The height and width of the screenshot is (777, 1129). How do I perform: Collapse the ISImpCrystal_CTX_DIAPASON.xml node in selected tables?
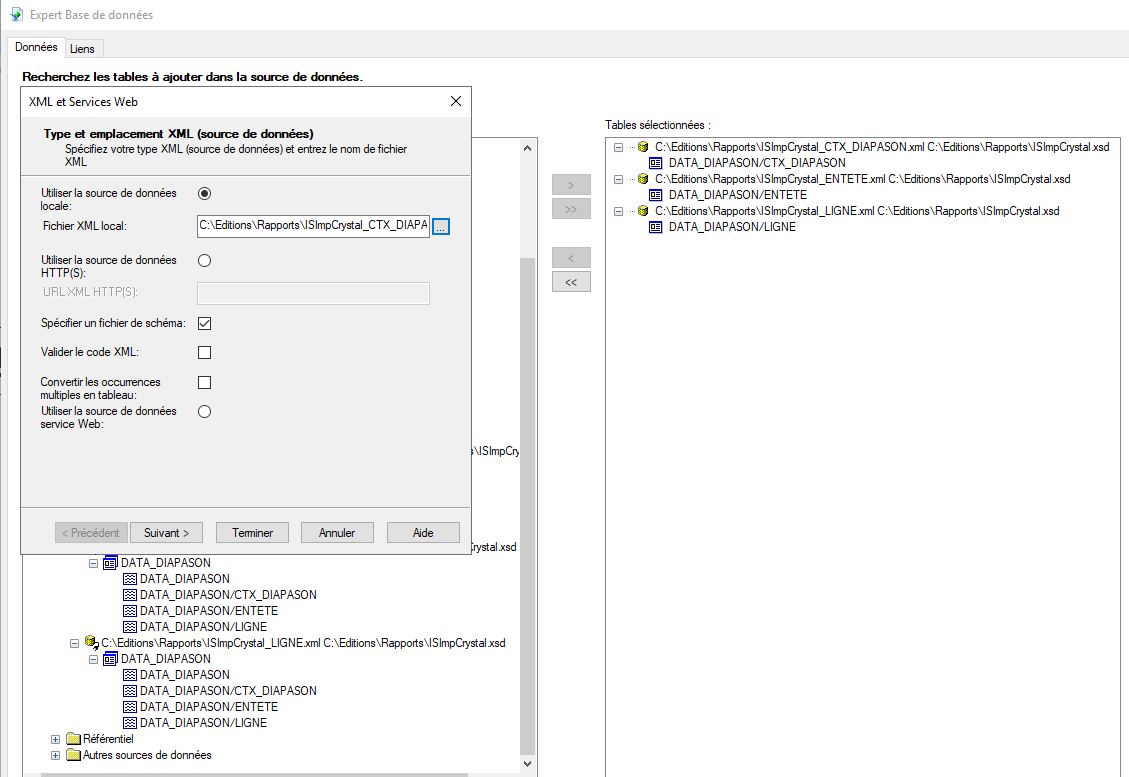coord(618,147)
